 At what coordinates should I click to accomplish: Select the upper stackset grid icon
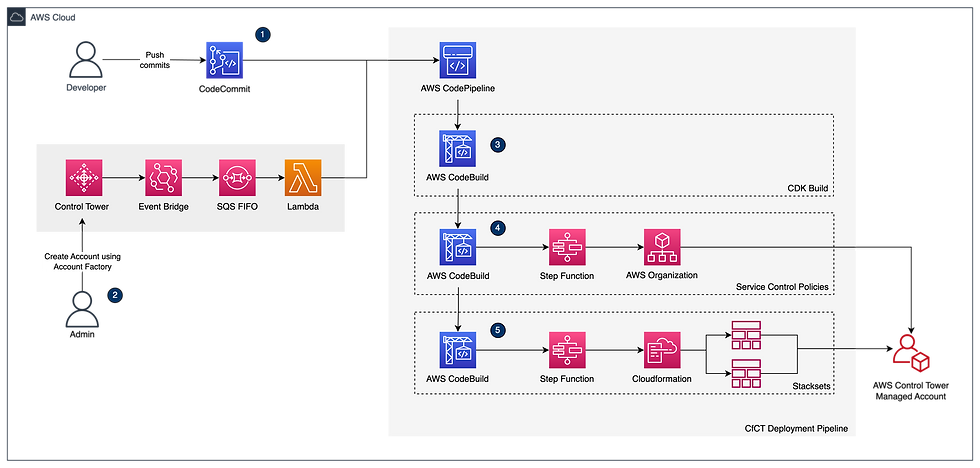[x=746, y=335]
